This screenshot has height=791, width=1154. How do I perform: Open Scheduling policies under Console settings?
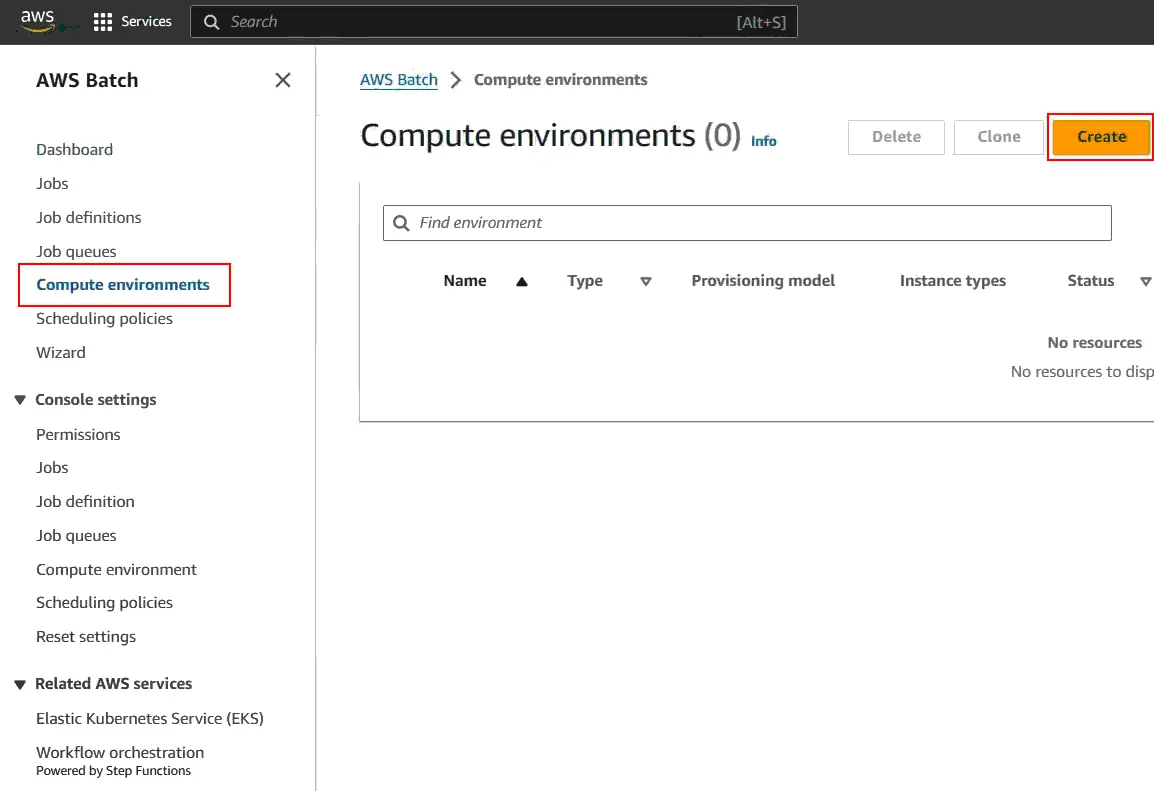(105, 603)
